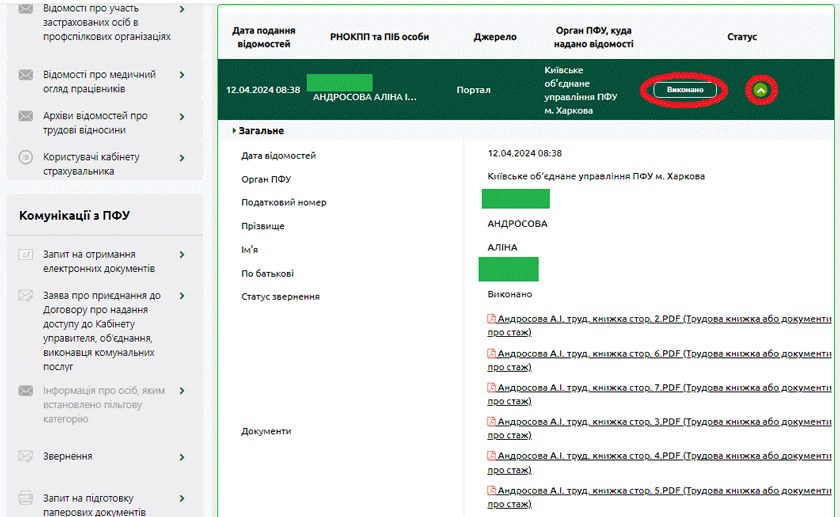Expand arrow for Архіви відомостей про трудові відносини
840x517 pixels.
tap(181, 116)
